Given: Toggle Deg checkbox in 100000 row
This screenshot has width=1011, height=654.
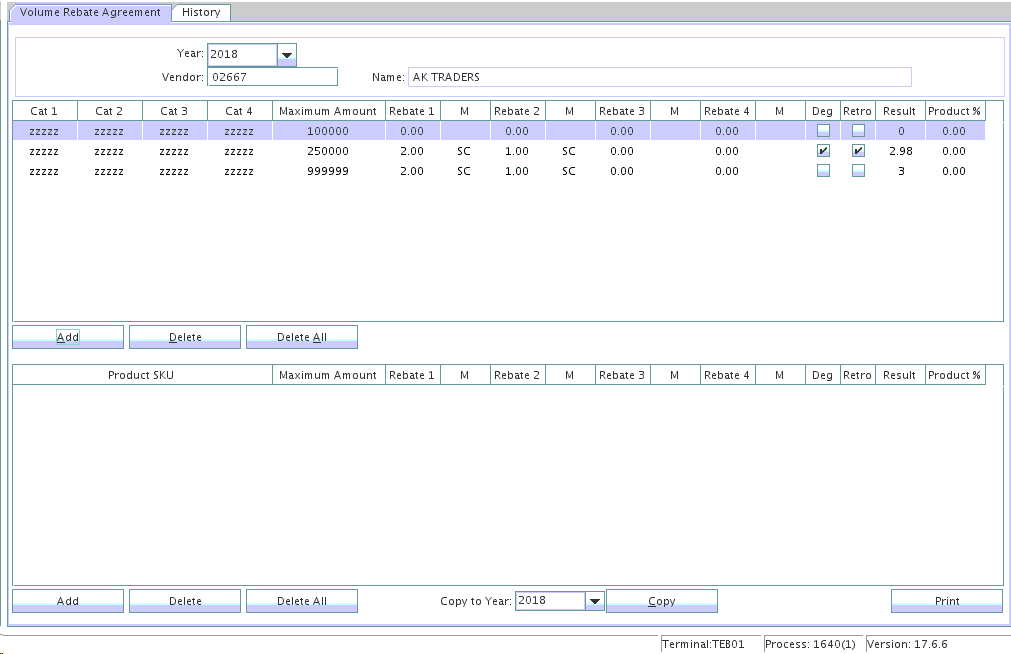Looking at the screenshot, I should [x=823, y=130].
